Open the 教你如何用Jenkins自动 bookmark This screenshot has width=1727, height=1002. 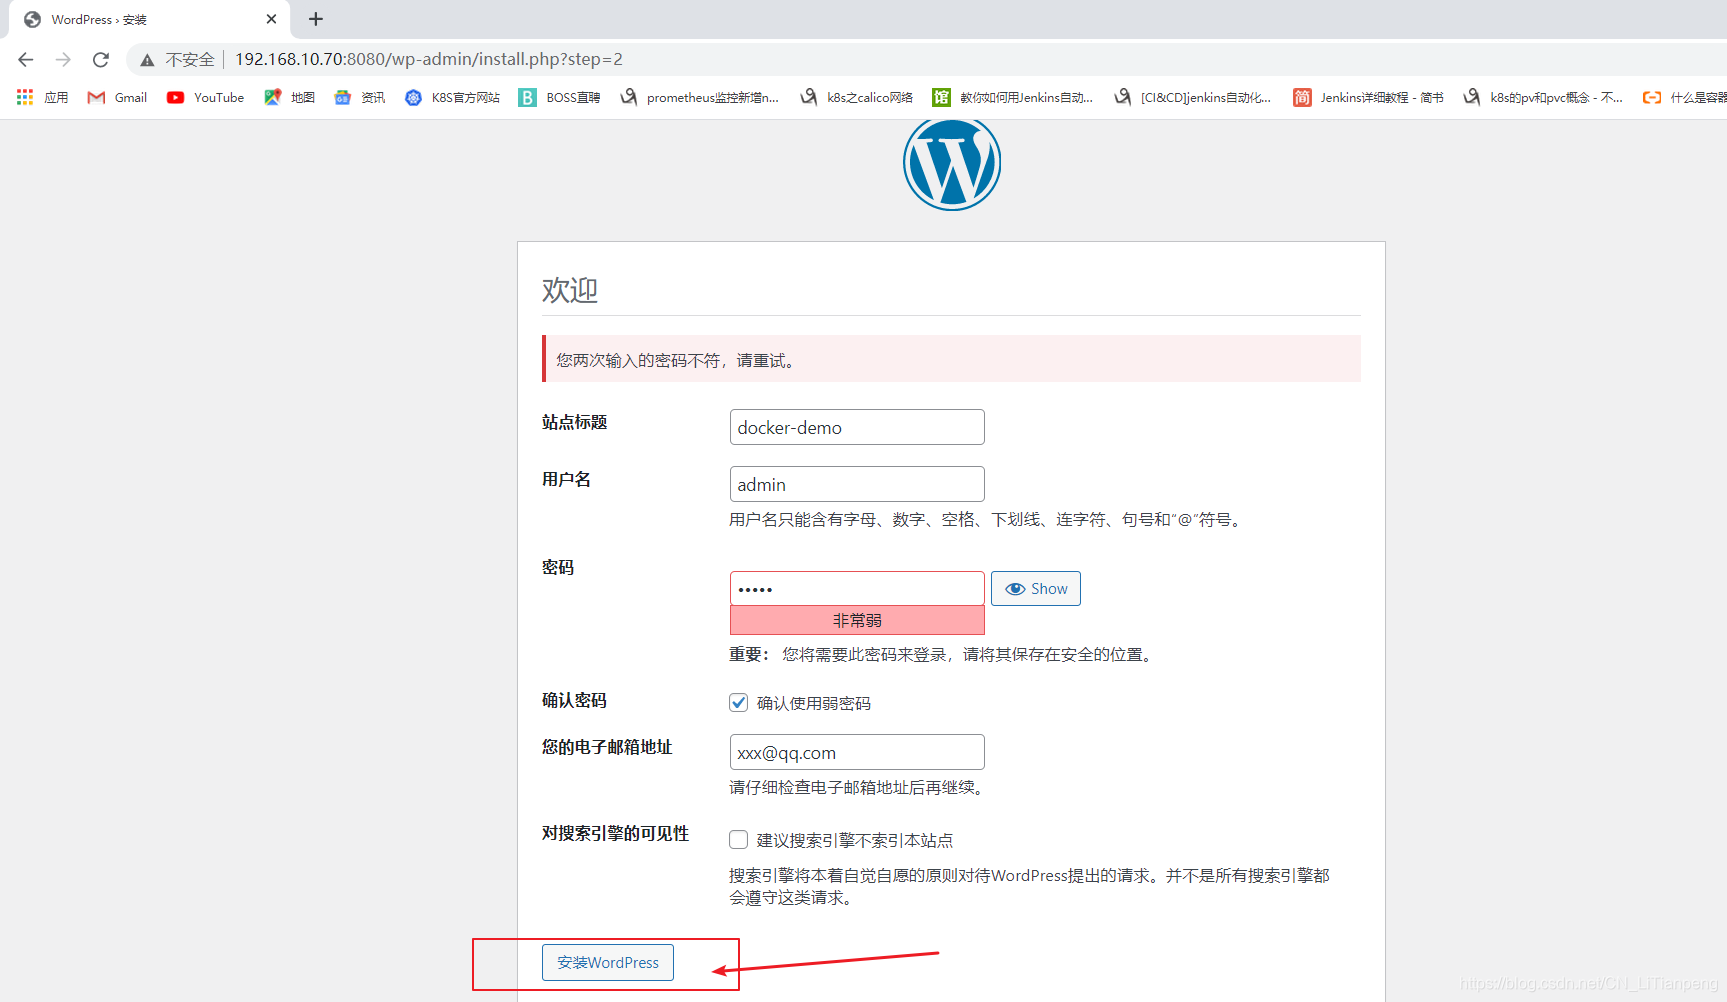(1013, 97)
